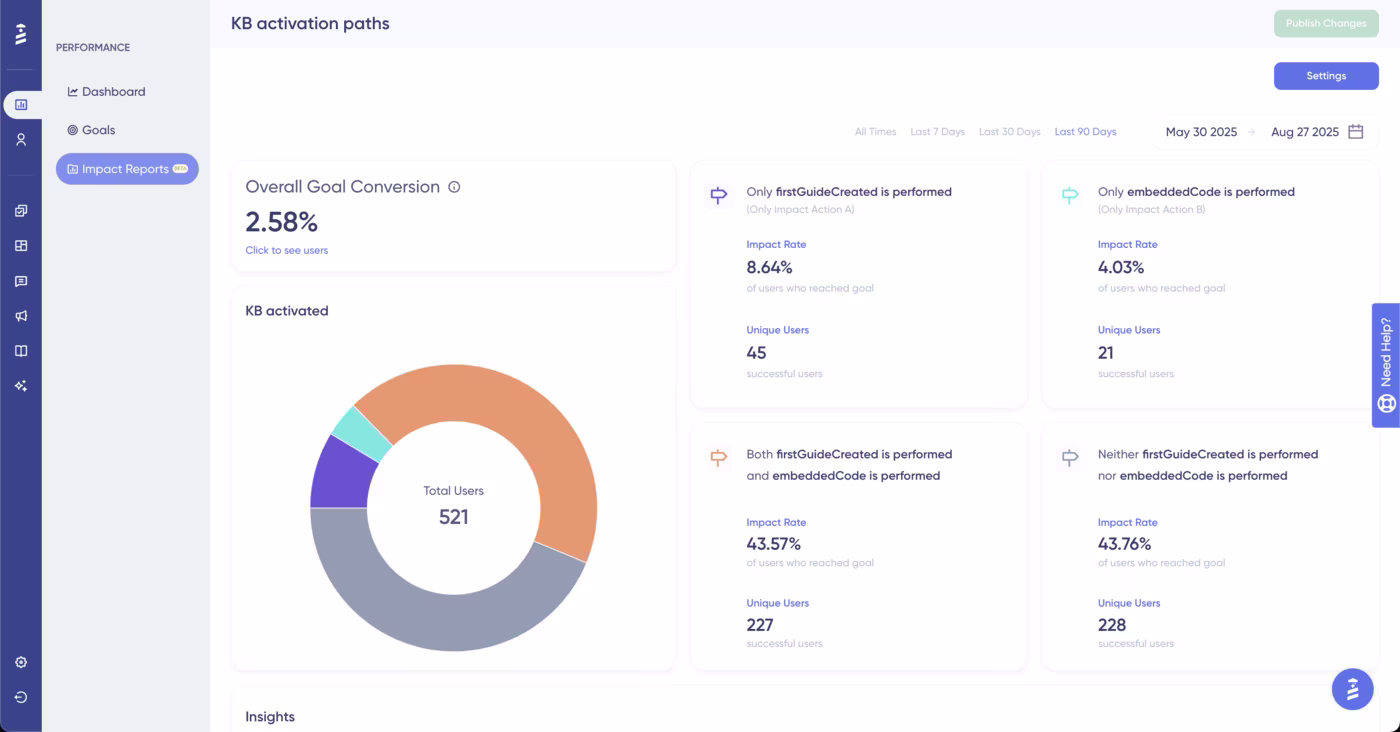Open Announcements via the megaphone icon

[x=21, y=316]
